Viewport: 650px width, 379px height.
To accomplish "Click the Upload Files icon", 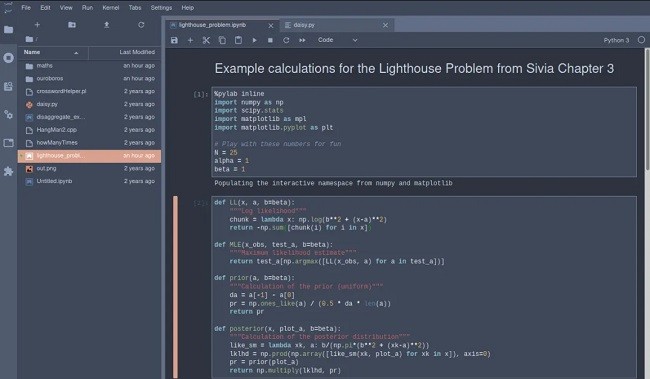I will [107, 25].
